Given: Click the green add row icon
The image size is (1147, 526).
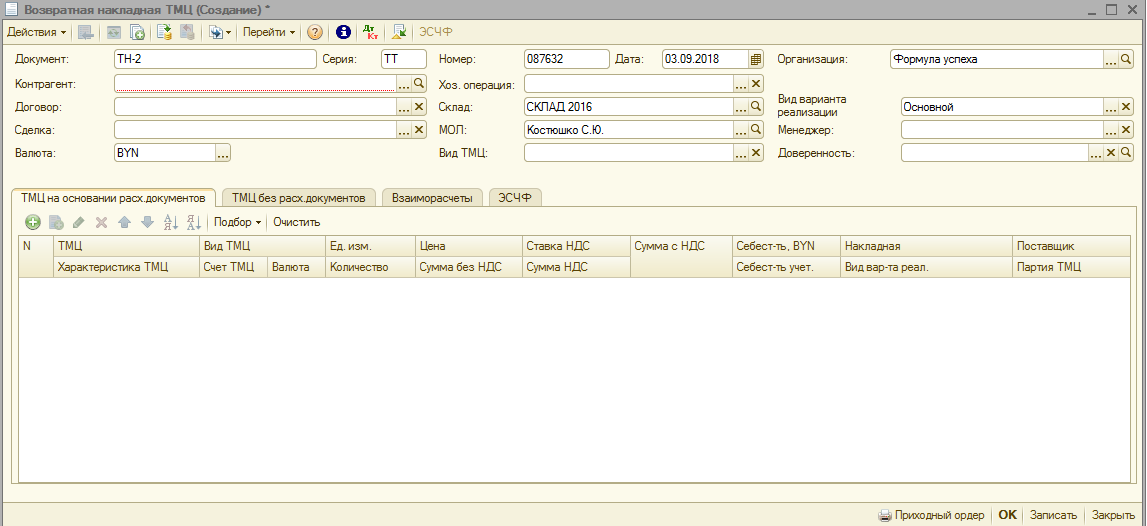Looking at the screenshot, I should tap(32, 222).
